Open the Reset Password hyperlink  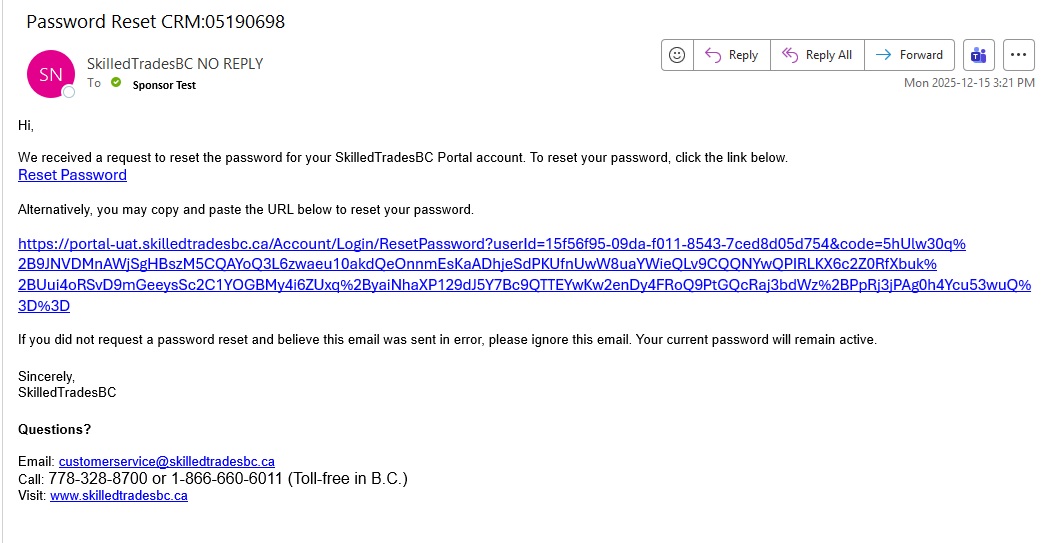(x=72, y=175)
